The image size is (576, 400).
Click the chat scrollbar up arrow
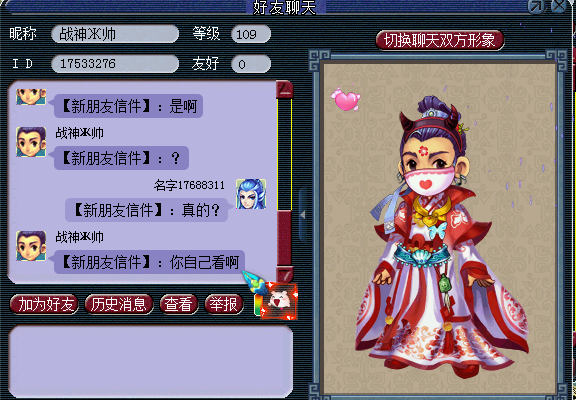coord(285,90)
